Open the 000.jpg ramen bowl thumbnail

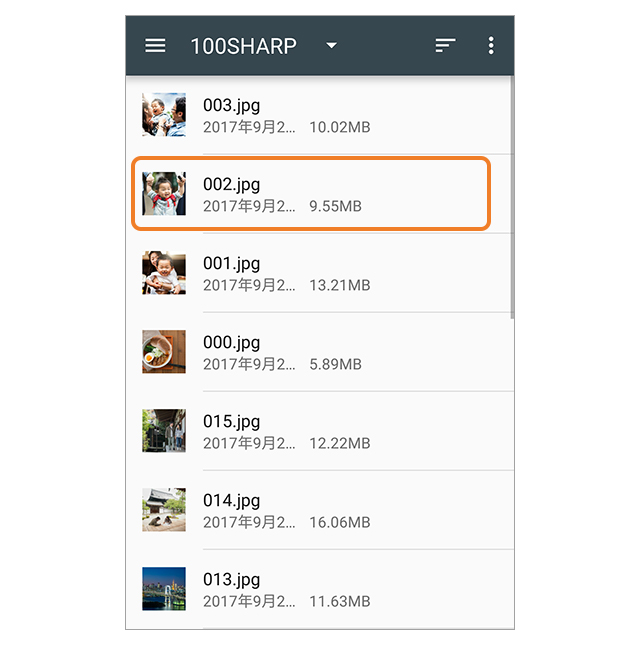pyautogui.click(x=164, y=351)
